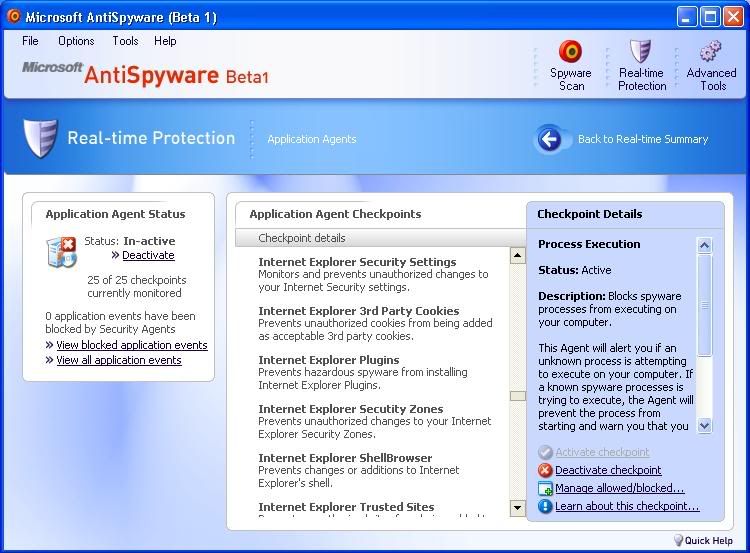Image resolution: width=750 pixels, height=553 pixels.
Task: Open the Spyware Scan section
Action: click(x=571, y=66)
